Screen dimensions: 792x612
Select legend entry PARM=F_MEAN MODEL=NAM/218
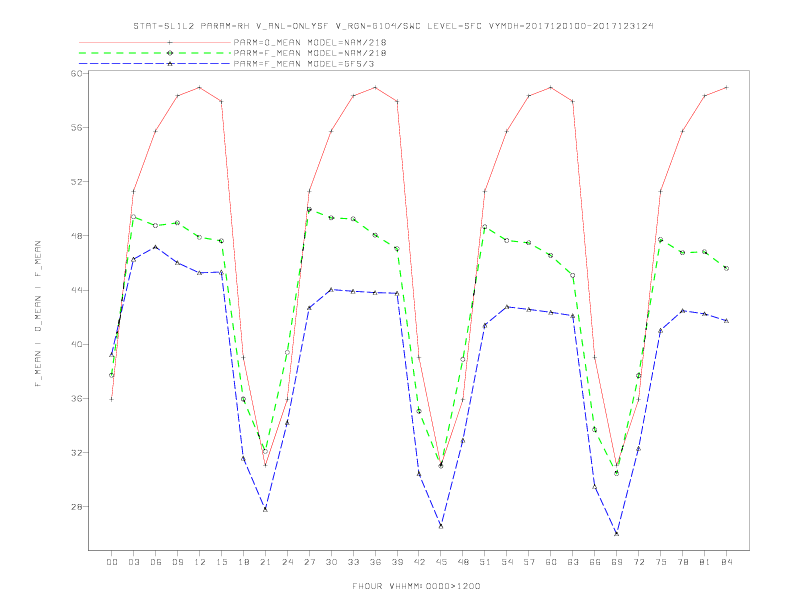tap(310, 53)
